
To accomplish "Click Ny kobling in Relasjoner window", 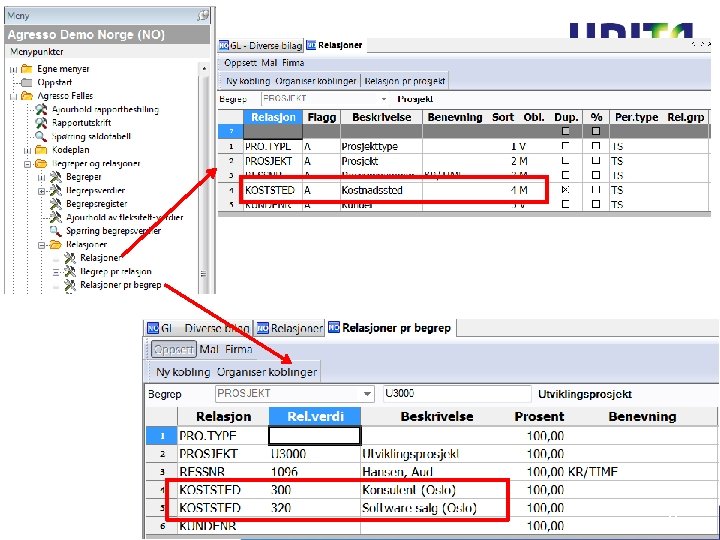I will (x=248, y=81).
